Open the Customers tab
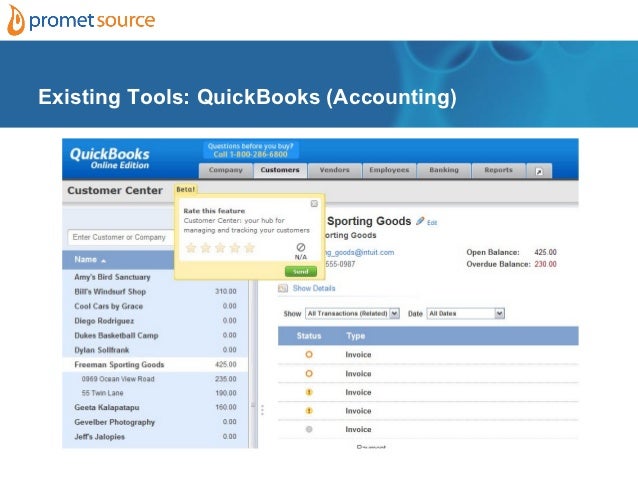Image resolution: width=638 pixels, height=479 pixels. pyautogui.click(x=280, y=171)
